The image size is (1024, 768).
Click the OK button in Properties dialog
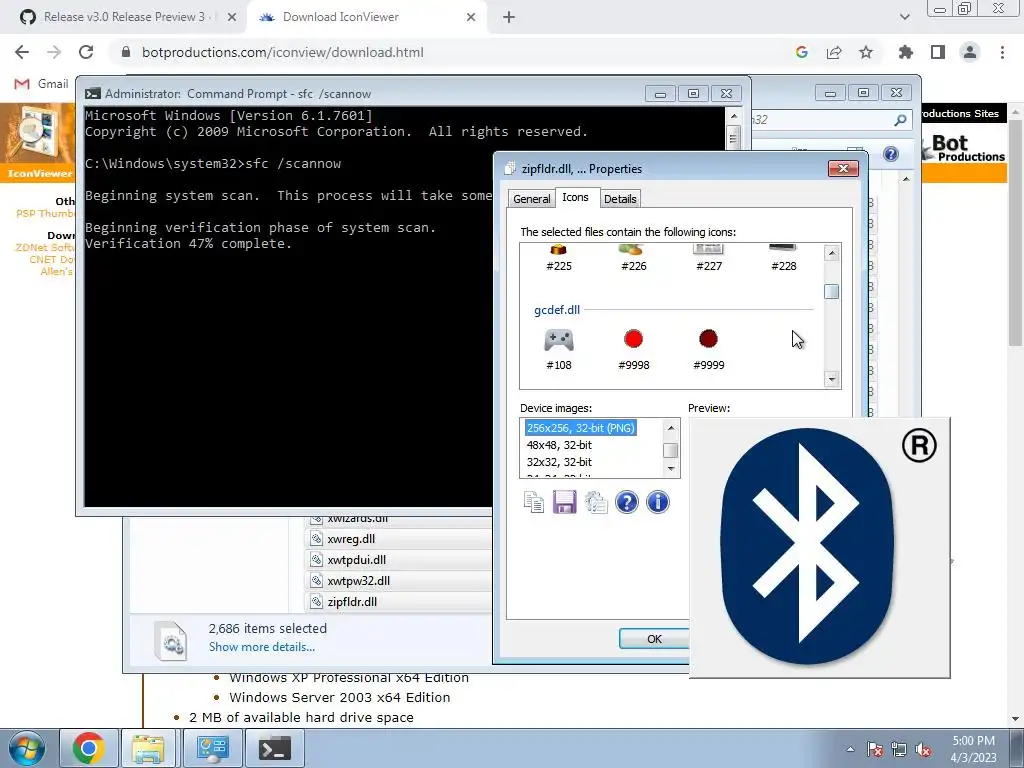[x=654, y=639]
